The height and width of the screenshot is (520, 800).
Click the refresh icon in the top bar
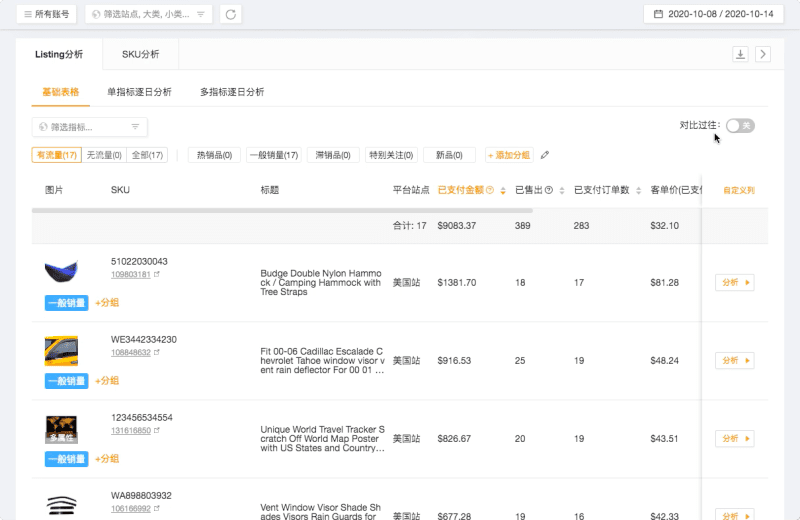click(x=231, y=15)
